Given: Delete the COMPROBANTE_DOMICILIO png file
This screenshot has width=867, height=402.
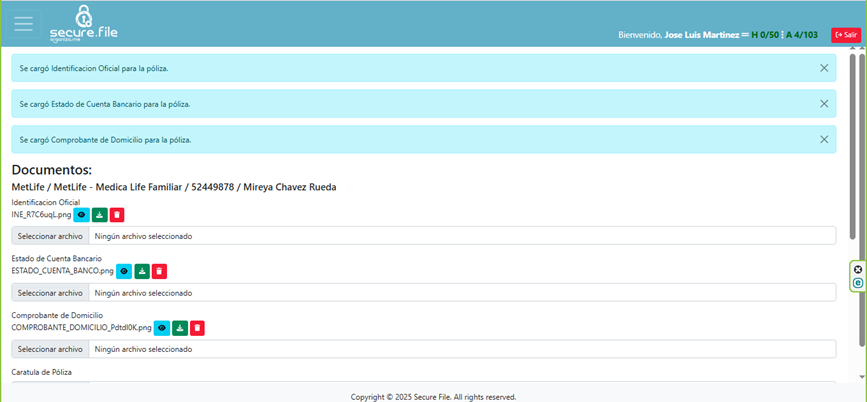Looking at the screenshot, I should tap(197, 327).
